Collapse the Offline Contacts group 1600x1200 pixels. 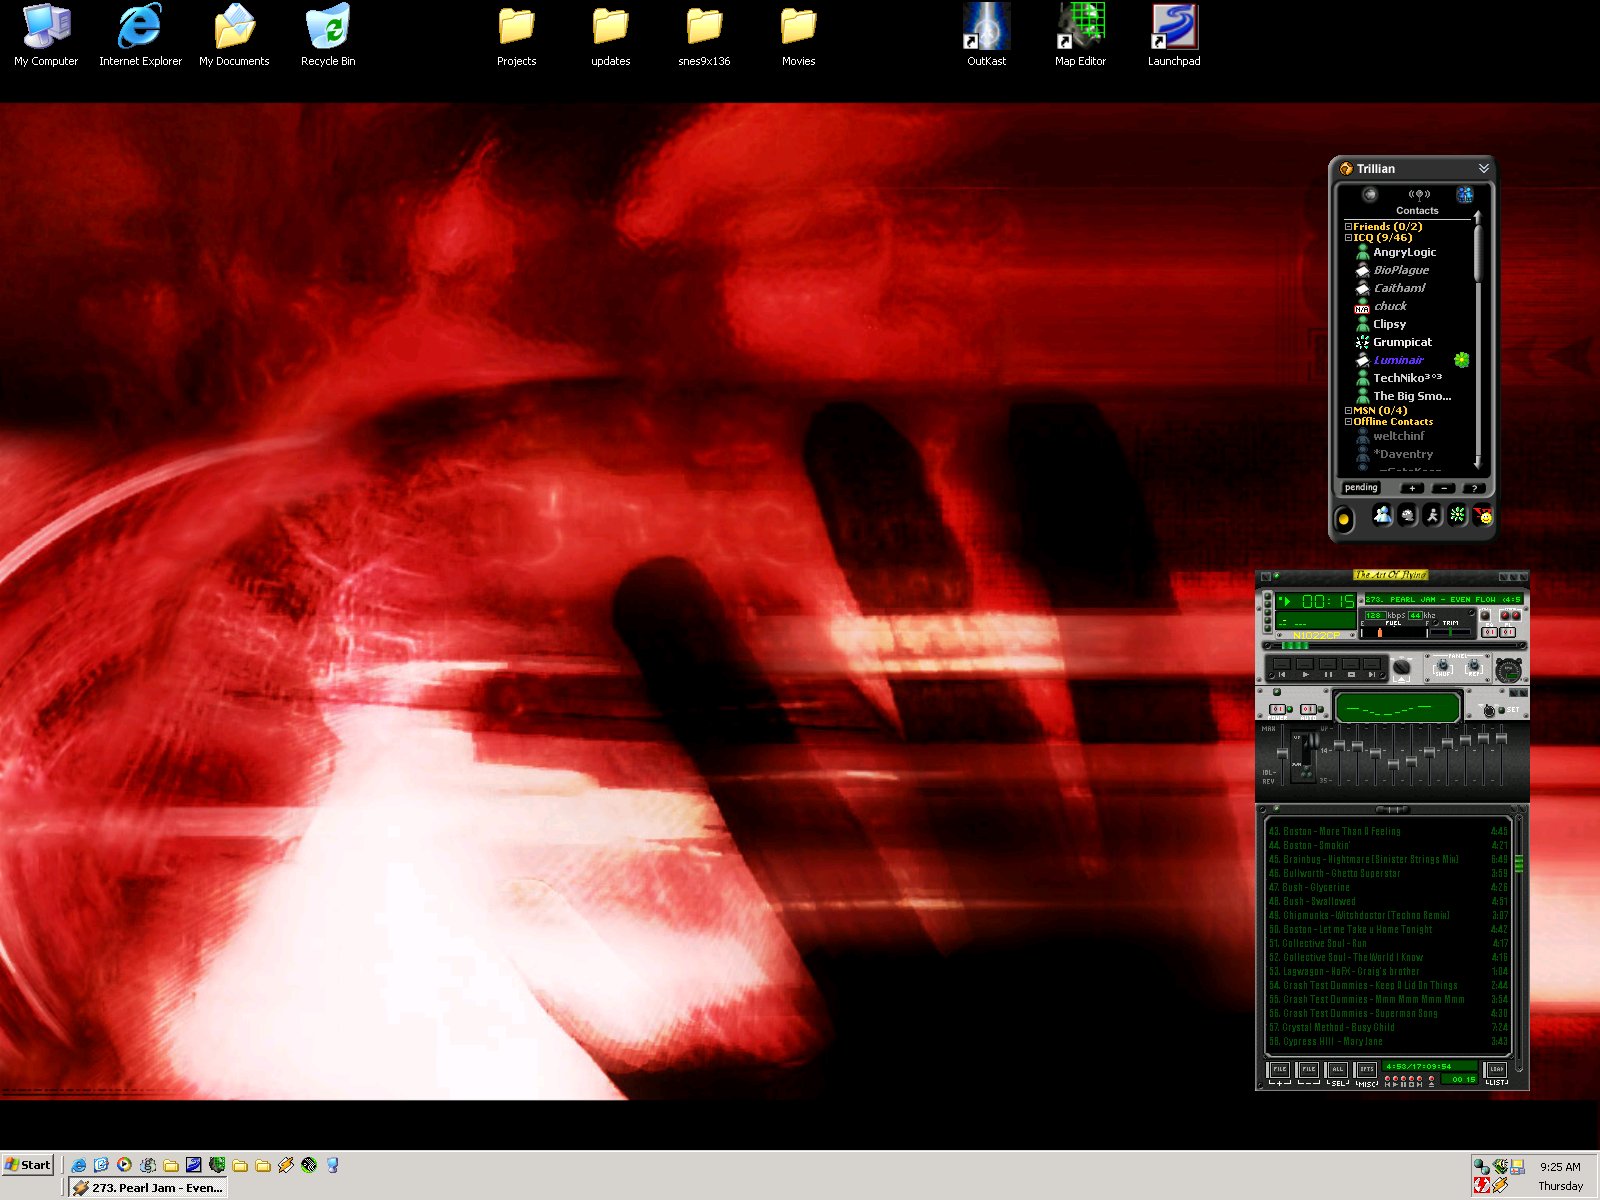click(x=1348, y=422)
